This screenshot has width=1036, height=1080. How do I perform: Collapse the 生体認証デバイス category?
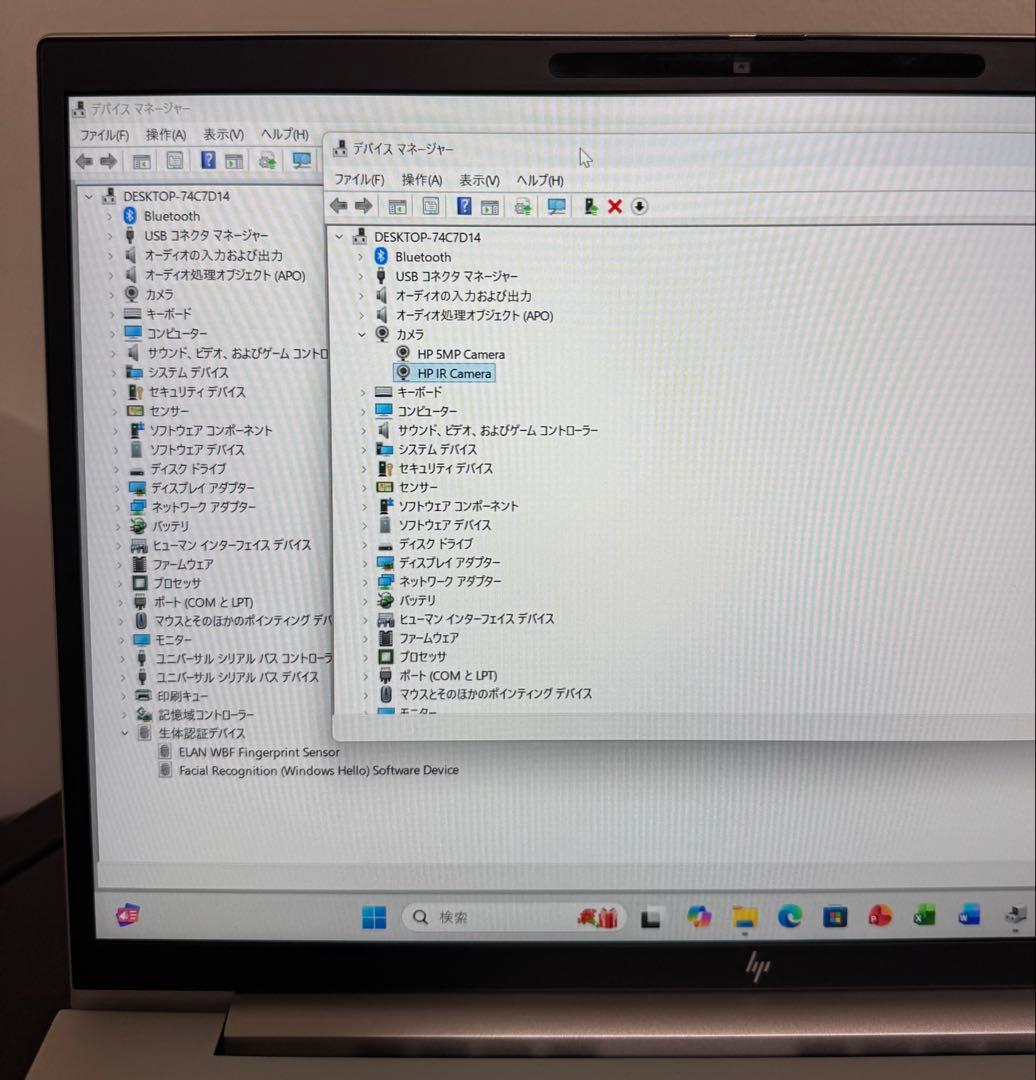point(124,733)
